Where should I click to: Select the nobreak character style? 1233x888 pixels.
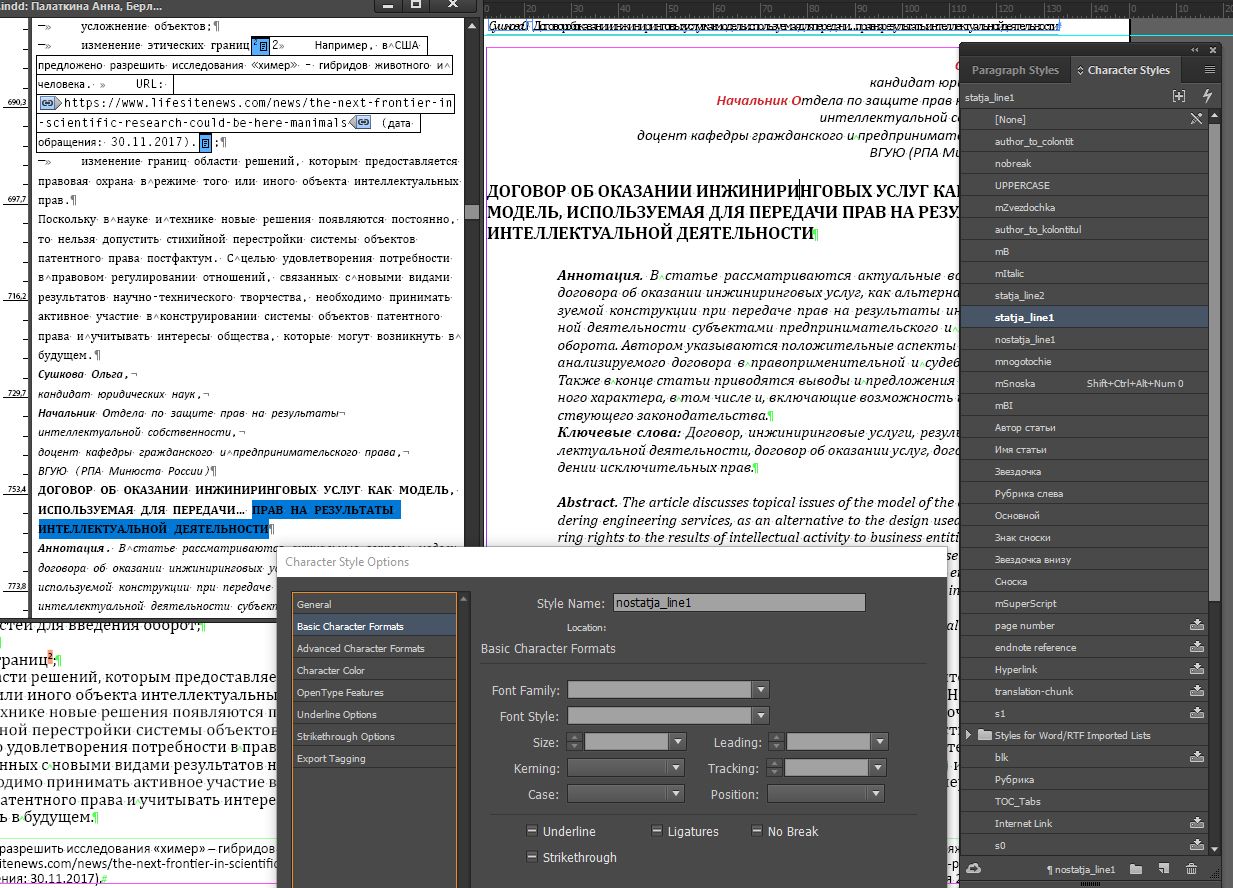point(1084,163)
